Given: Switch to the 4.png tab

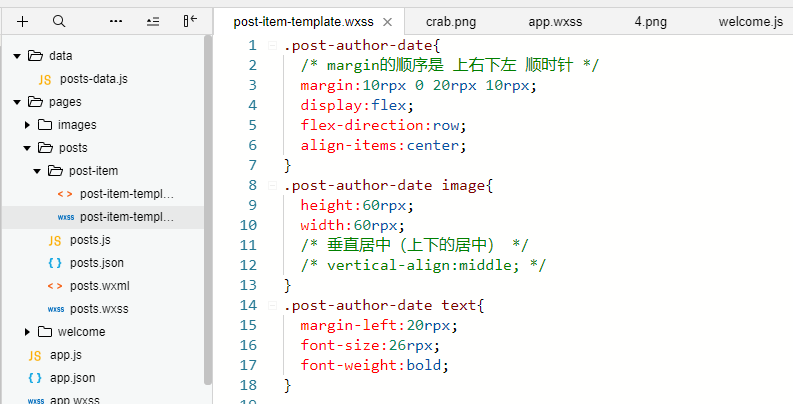Looking at the screenshot, I should (651, 22).
